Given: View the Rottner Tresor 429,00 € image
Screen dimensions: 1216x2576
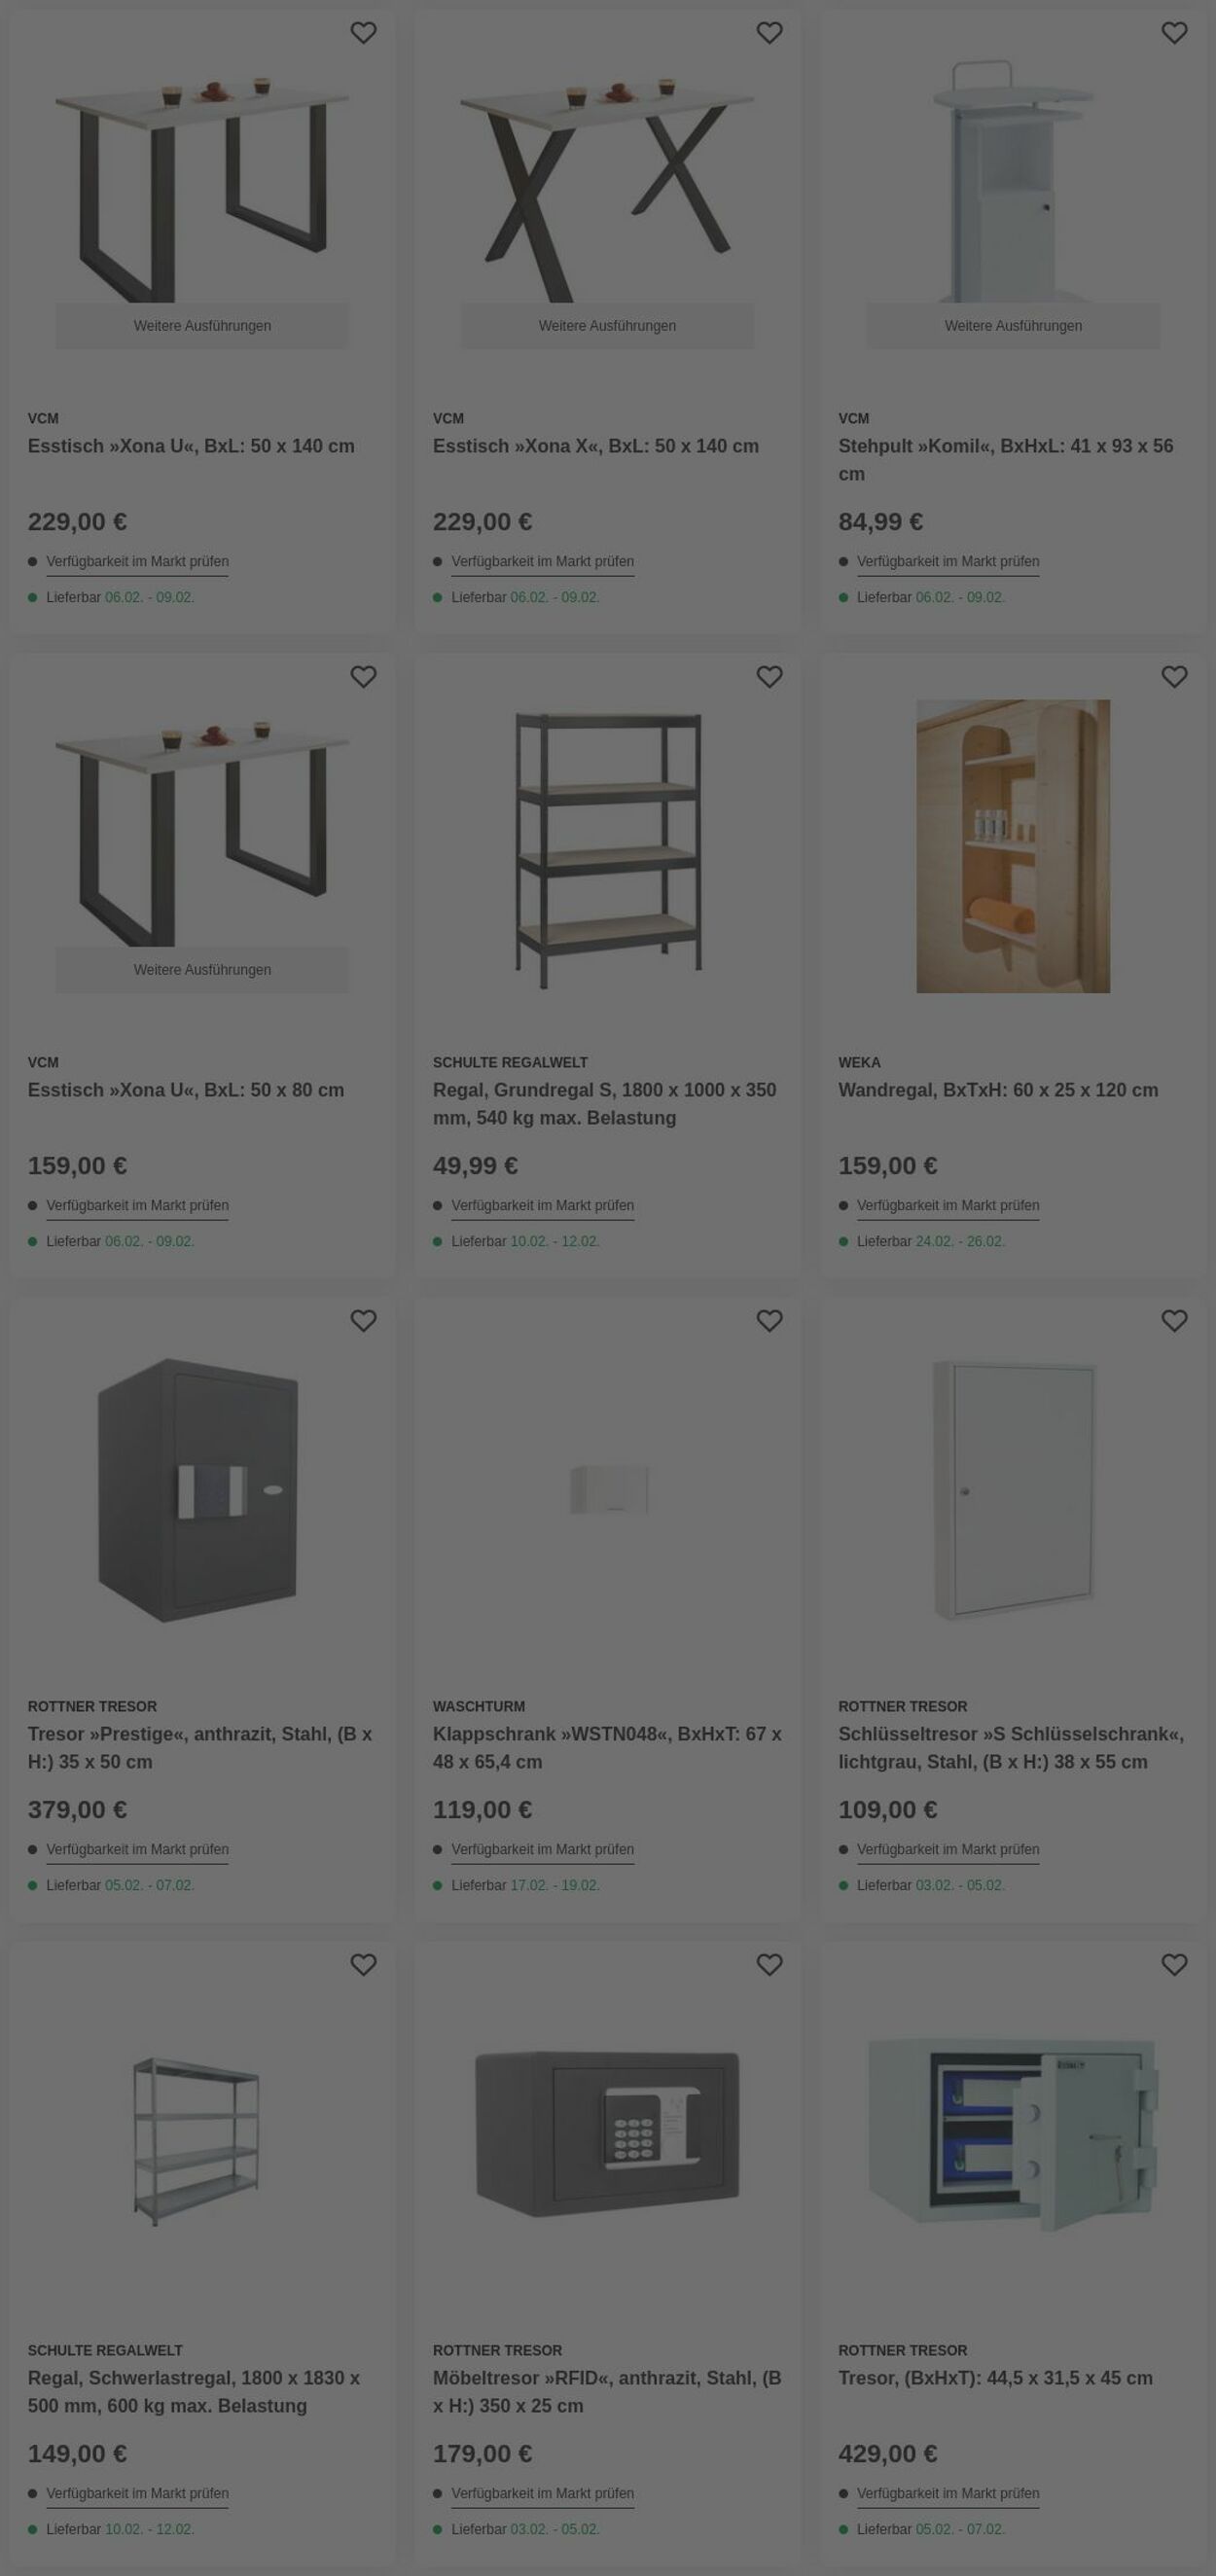Looking at the screenshot, I should [x=1012, y=2134].
